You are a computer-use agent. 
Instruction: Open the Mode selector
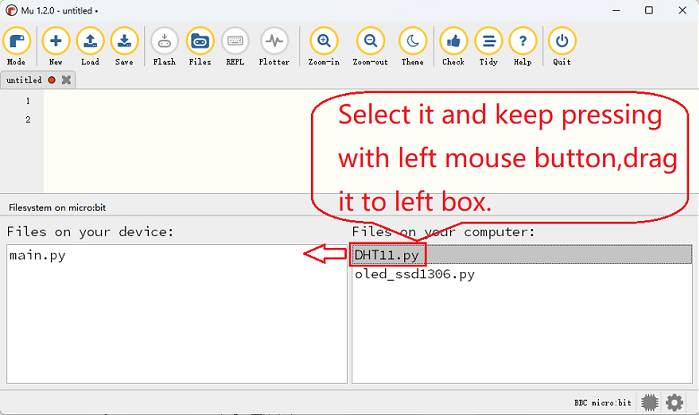click(x=16, y=46)
